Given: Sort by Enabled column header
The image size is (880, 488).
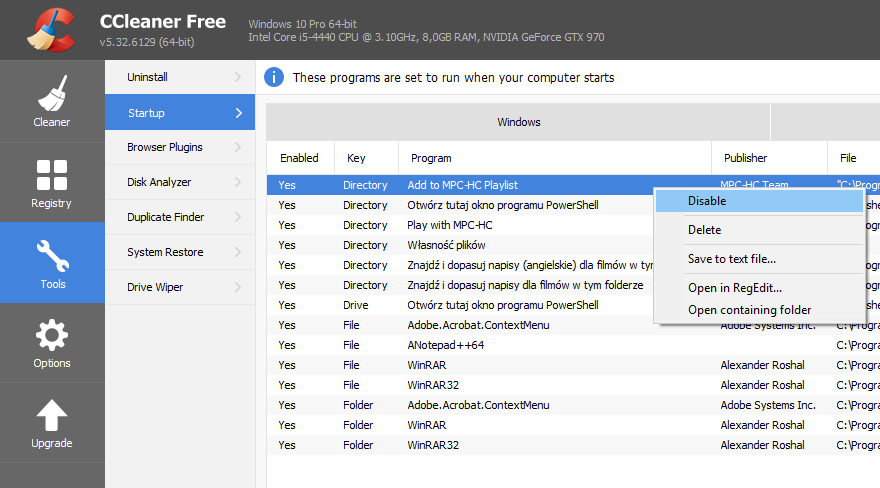Looking at the screenshot, I should click(x=300, y=158).
